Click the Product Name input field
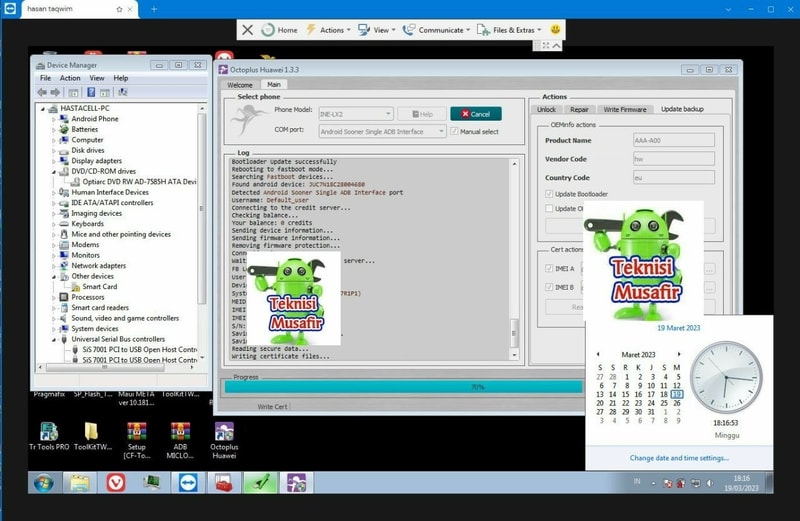This screenshot has width=800, height=521. [673, 140]
